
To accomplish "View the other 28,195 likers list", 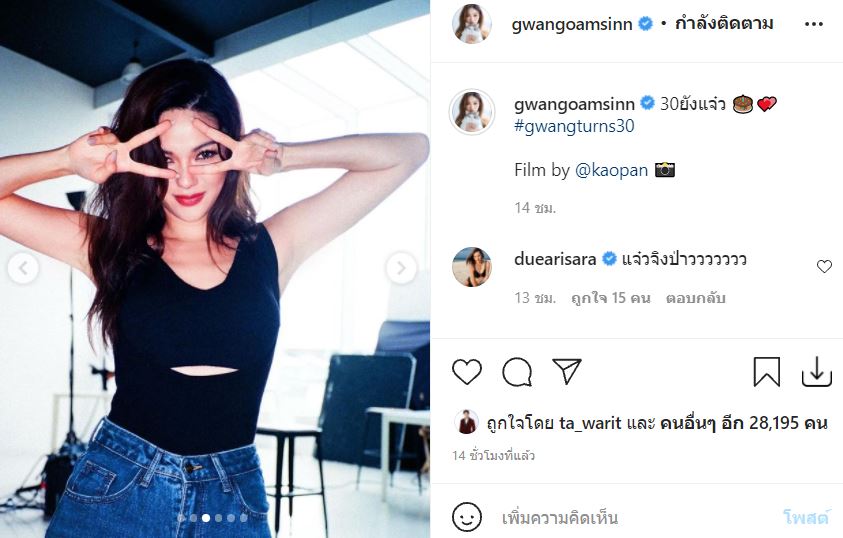I will pos(743,423).
